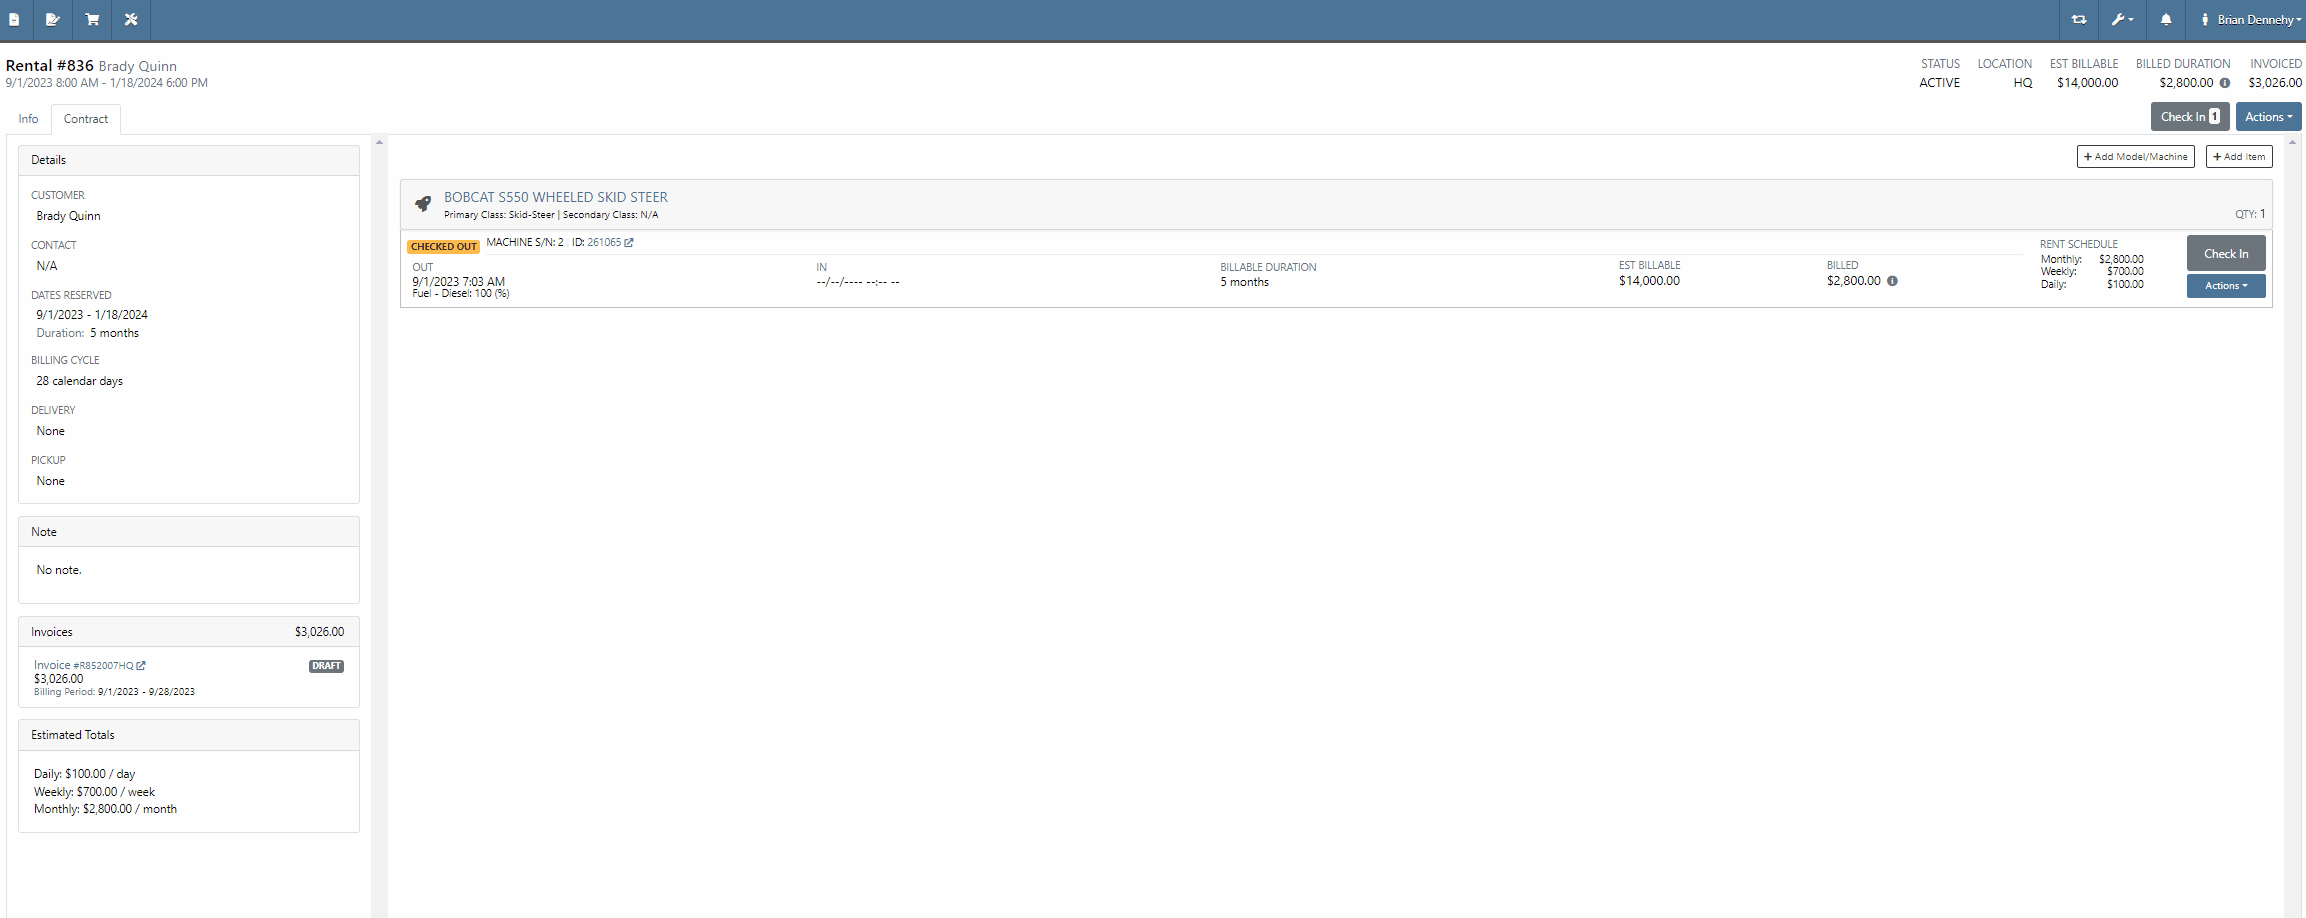Click Add Model/Machine button
This screenshot has width=2306, height=918.
tap(2135, 157)
